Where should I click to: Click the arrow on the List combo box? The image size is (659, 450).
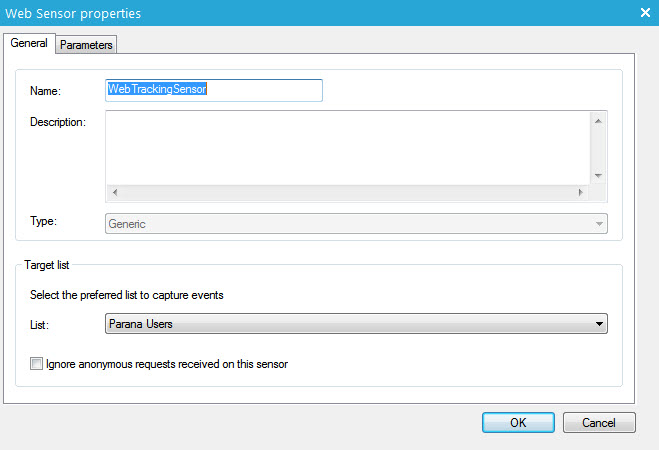click(x=599, y=324)
